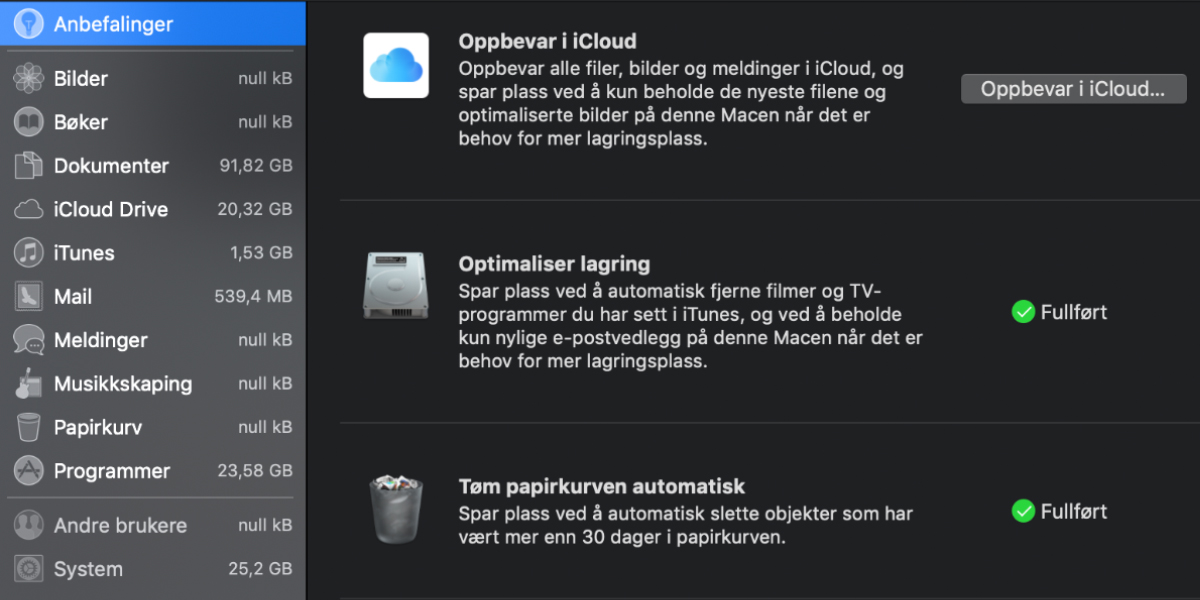Viewport: 1200px width, 600px height.
Task: Open the System category in sidebar
Action: [88, 569]
